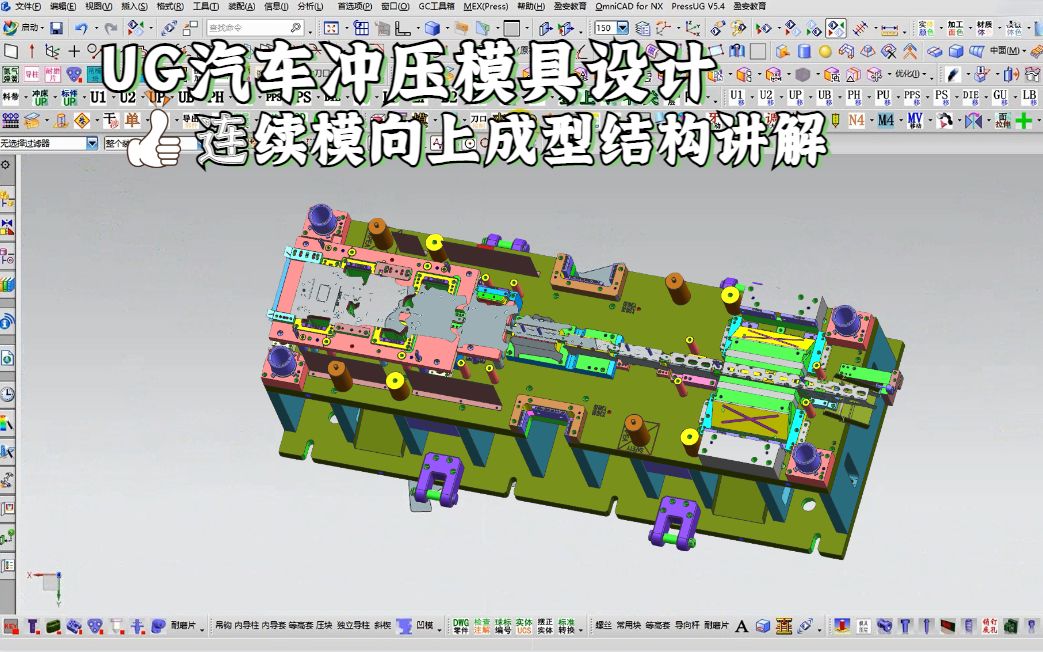Viewport: 1043px width, 652px height.
Task: Open the shaded cube rendering style icon
Action: [432, 28]
